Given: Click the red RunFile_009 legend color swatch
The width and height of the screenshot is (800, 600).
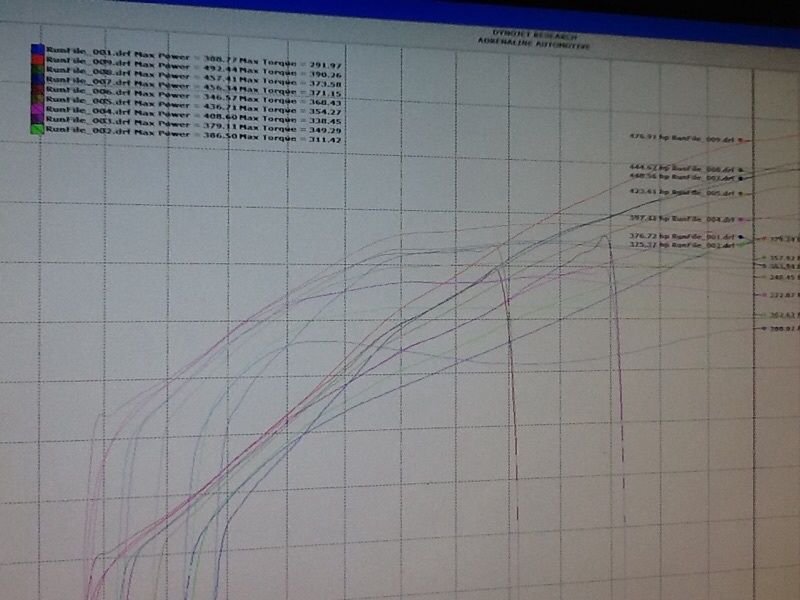Looking at the screenshot, I should [37, 60].
